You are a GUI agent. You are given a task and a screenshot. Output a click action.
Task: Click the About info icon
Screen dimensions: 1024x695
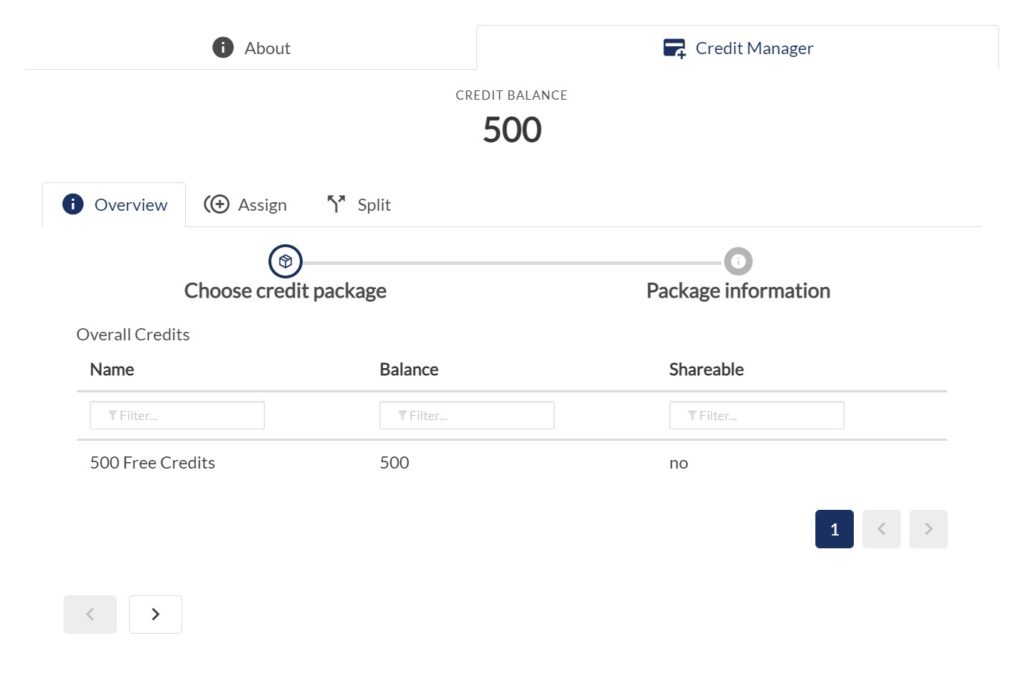(223, 48)
